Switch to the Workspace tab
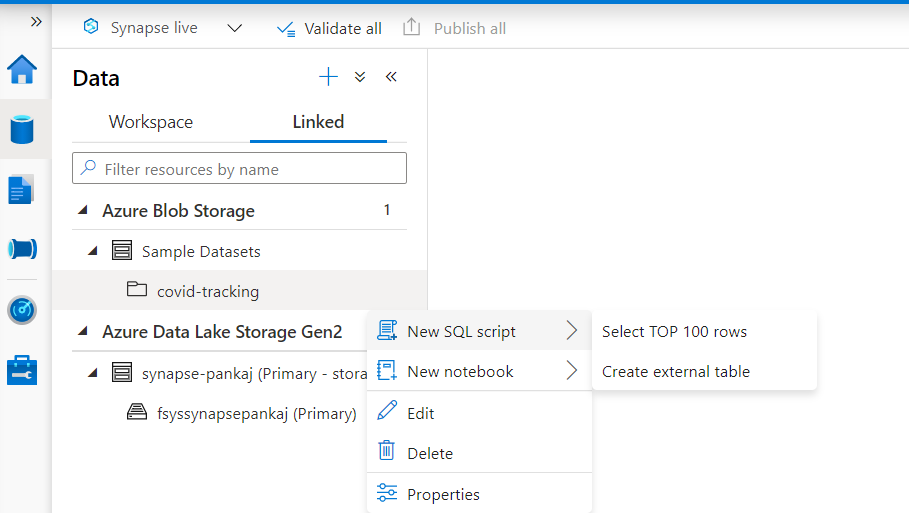The width and height of the screenshot is (909, 513). click(151, 122)
